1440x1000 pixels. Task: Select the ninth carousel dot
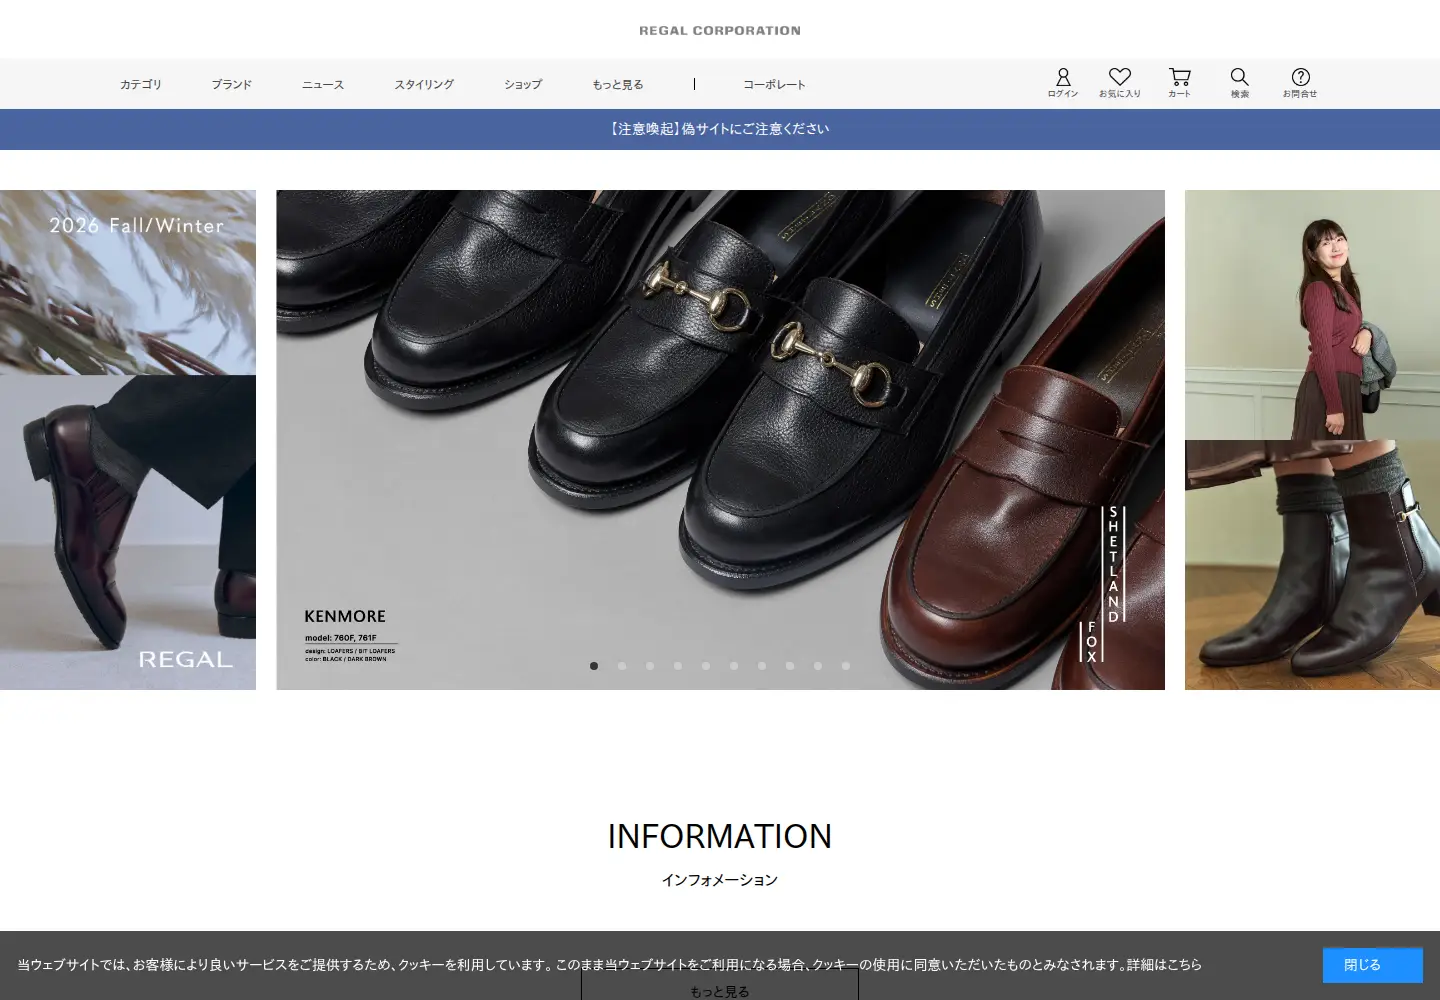point(818,666)
